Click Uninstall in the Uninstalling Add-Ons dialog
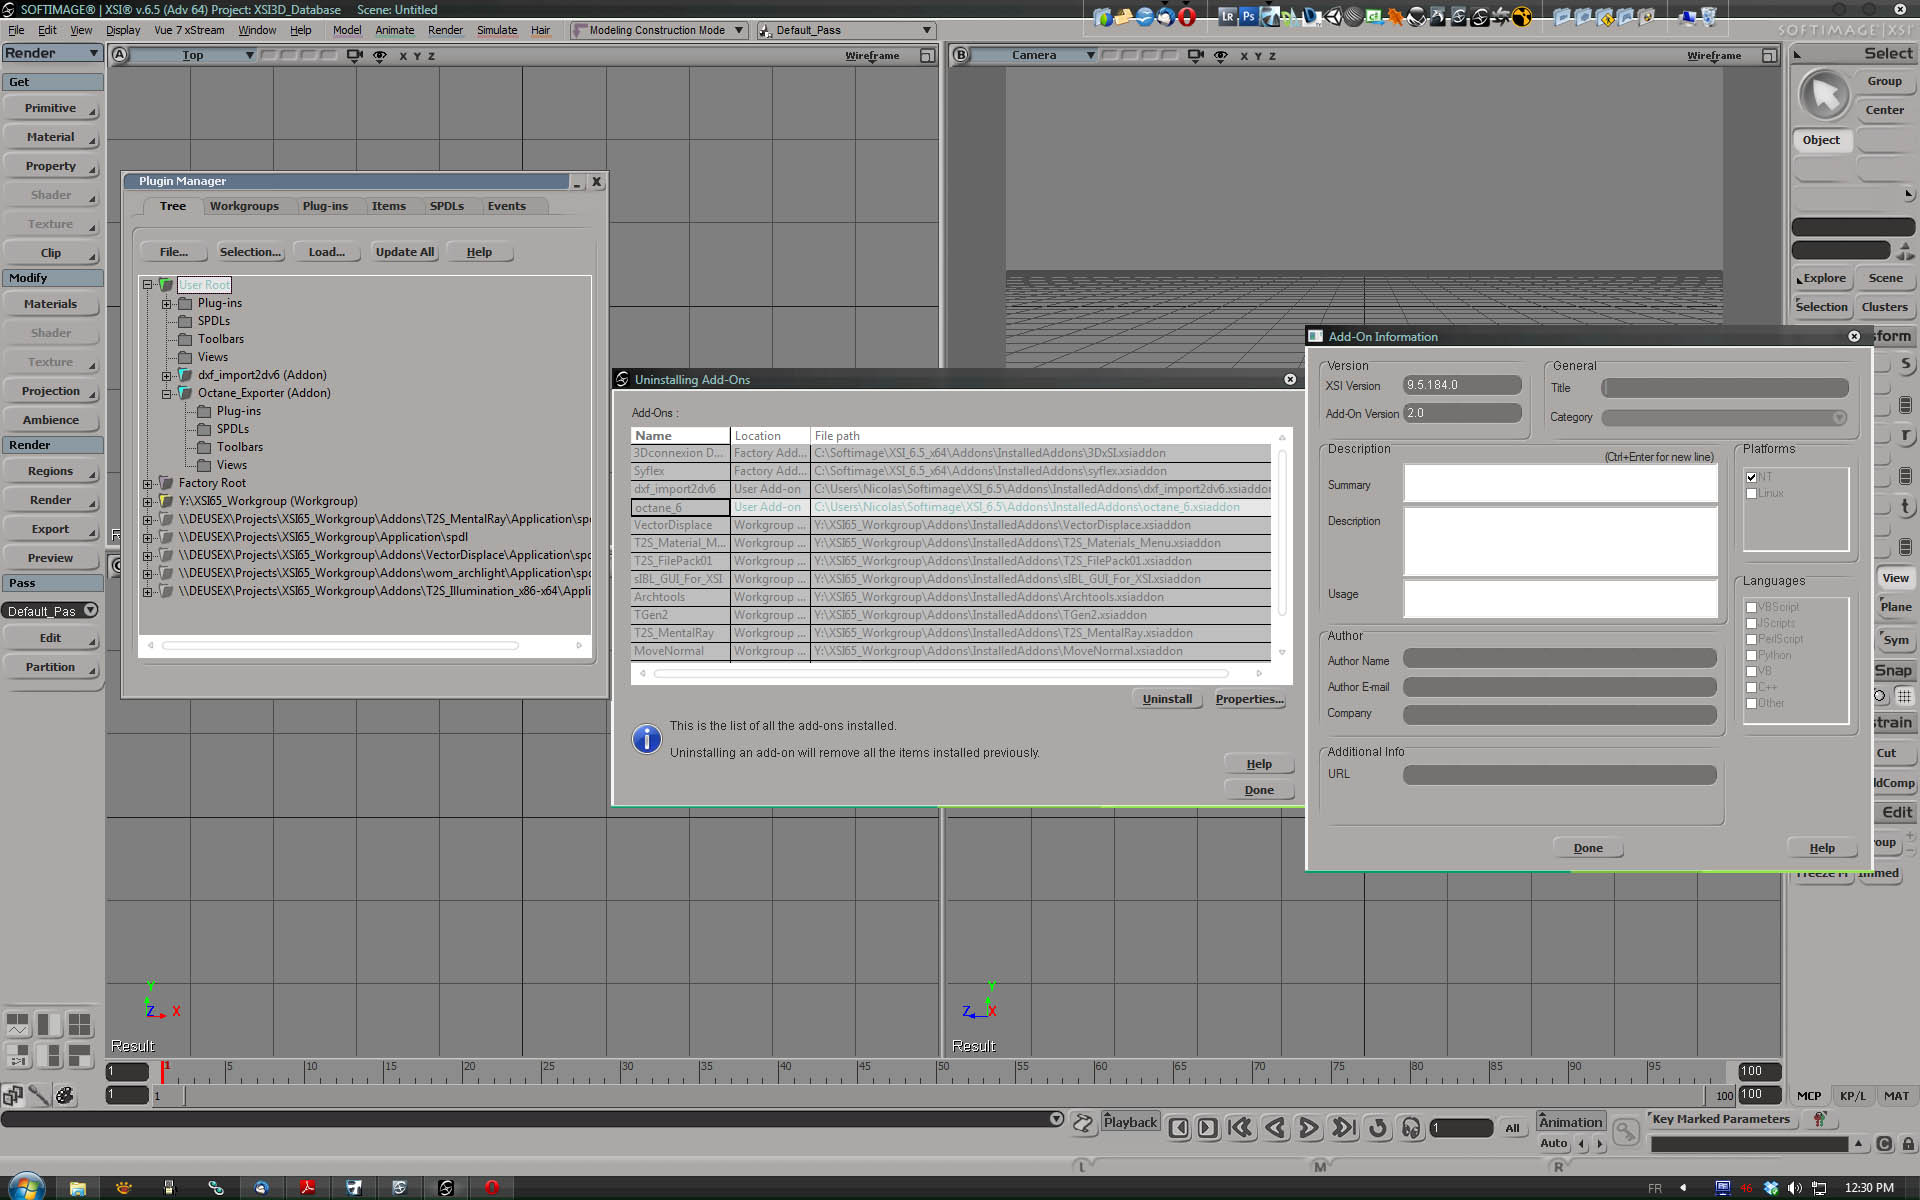Viewport: 1920px width, 1200px height. point(1167,699)
